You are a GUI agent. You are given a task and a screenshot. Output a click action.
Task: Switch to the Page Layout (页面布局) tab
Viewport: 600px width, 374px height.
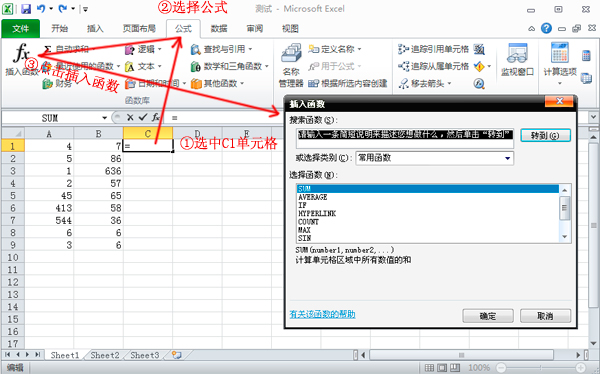139,29
